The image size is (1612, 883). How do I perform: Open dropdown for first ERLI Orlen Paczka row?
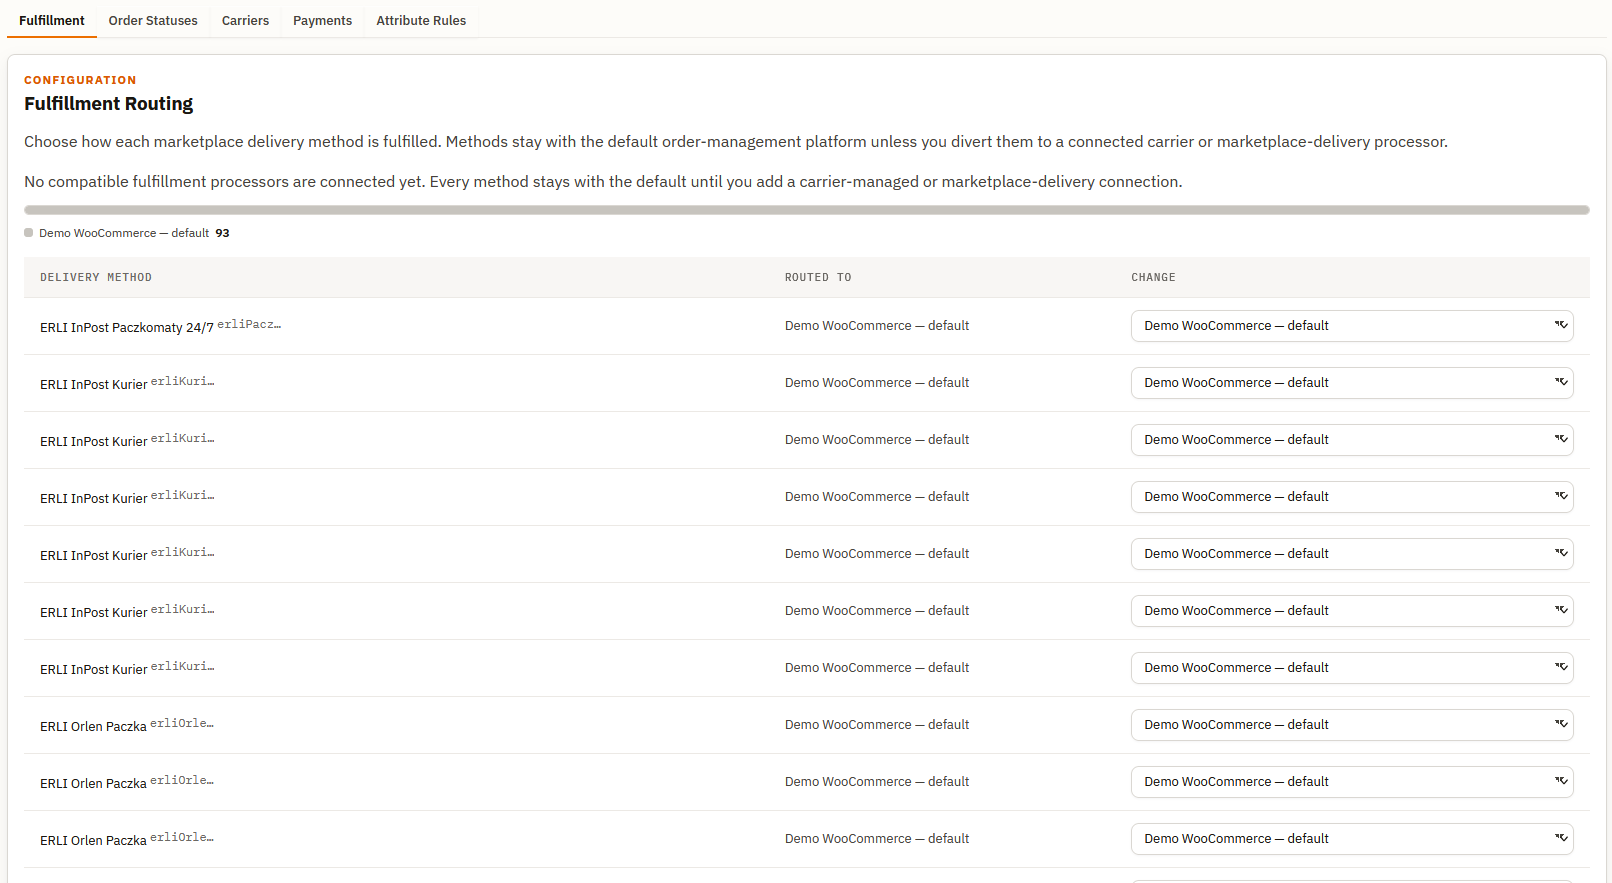[x=1352, y=725]
